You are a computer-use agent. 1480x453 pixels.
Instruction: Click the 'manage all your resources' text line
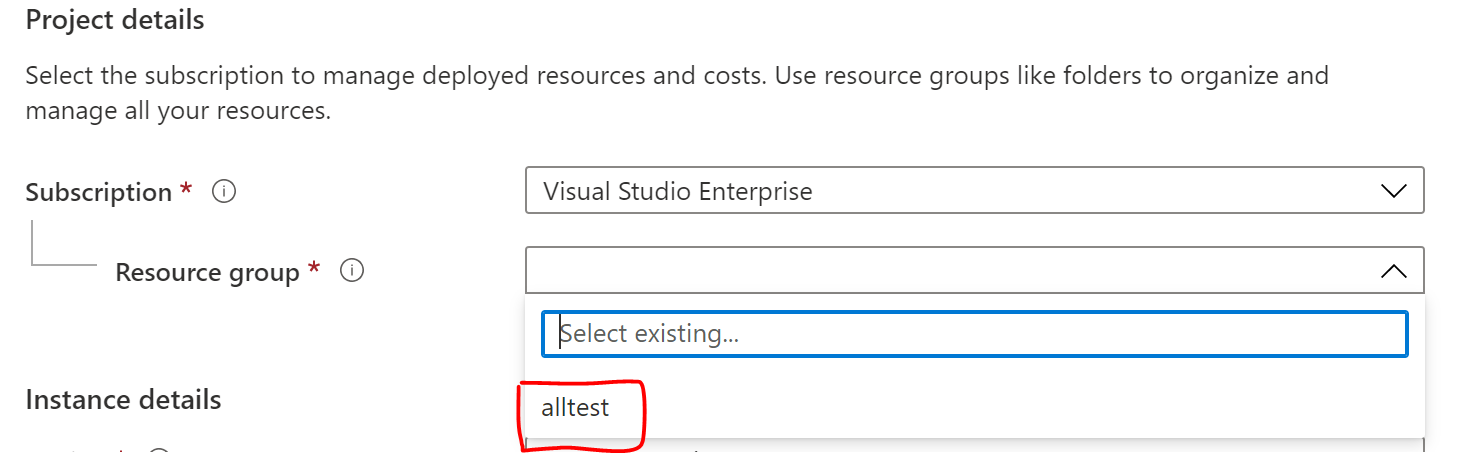[178, 111]
